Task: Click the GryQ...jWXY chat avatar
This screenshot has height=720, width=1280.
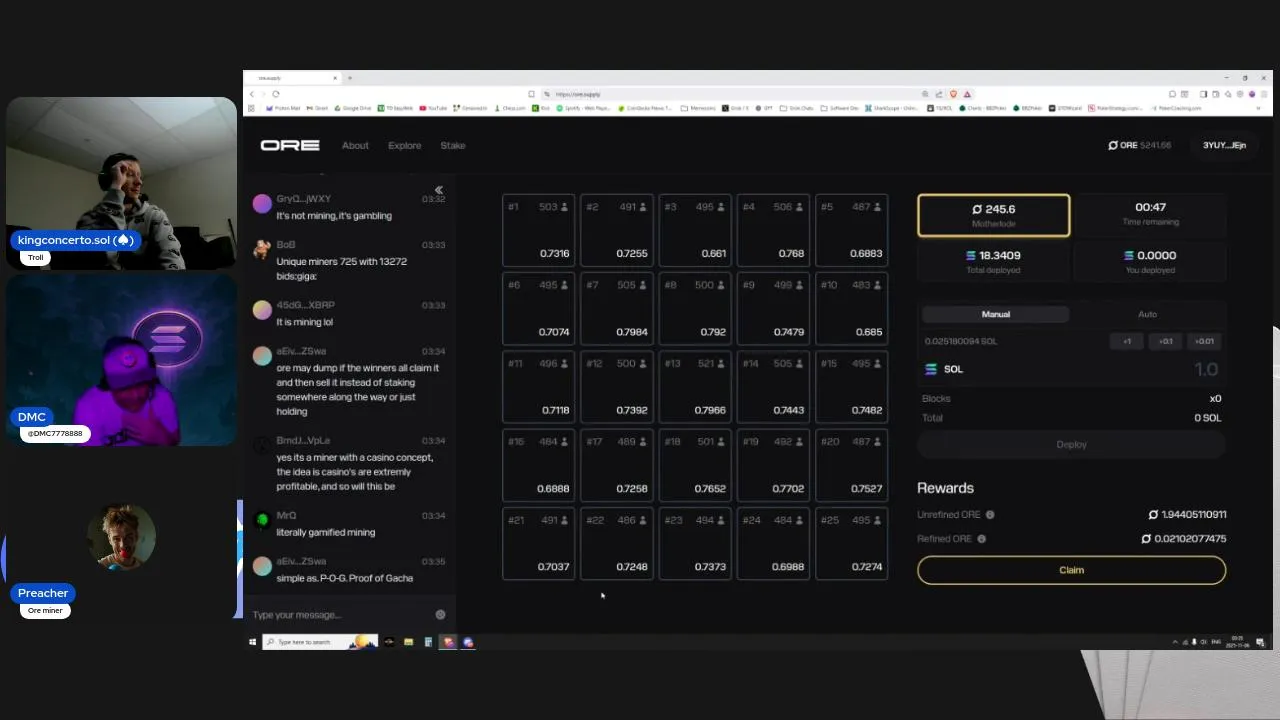Action: click(x=262, y=204)
